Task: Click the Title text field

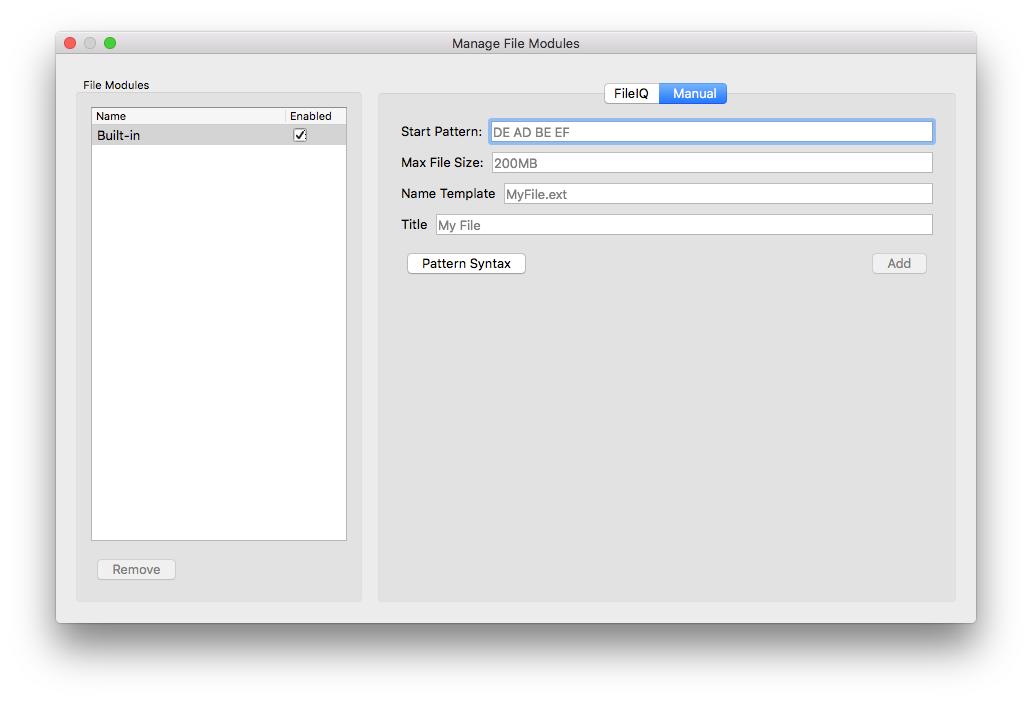Action: [683, 224]
